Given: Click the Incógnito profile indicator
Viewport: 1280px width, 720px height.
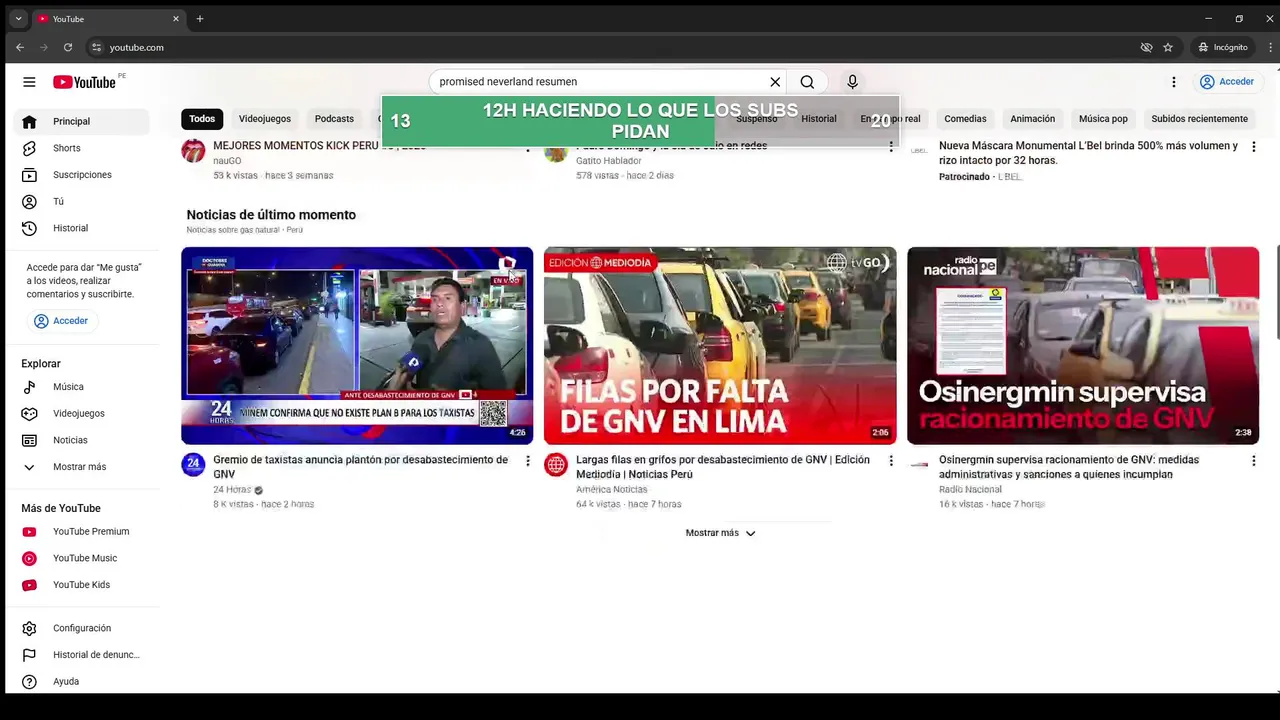Looking at the screenshot, I should tap(1223, 47).
